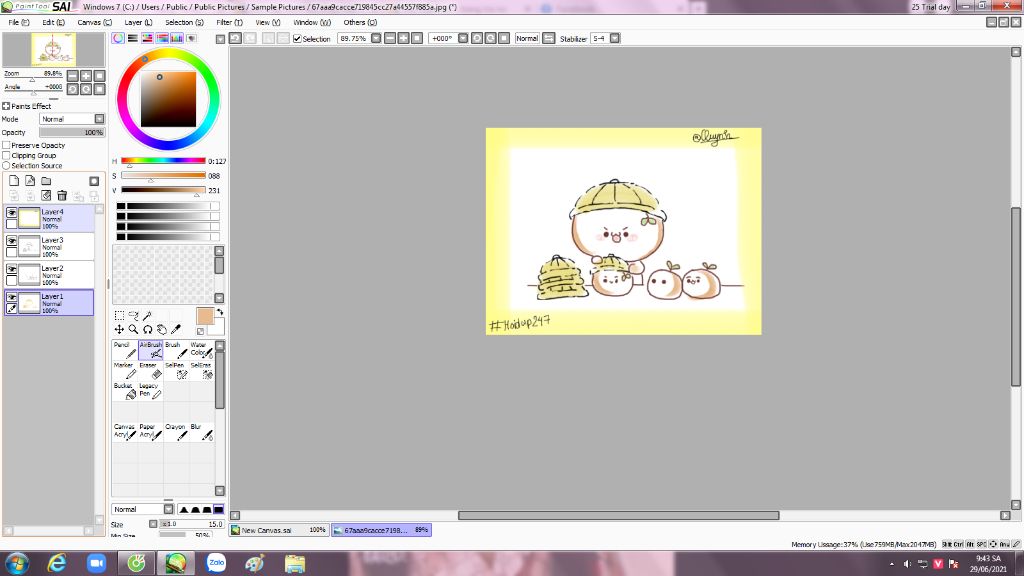Adjust the layer Opacity slider
This screenshot has width=1024, height=576.
72,133
